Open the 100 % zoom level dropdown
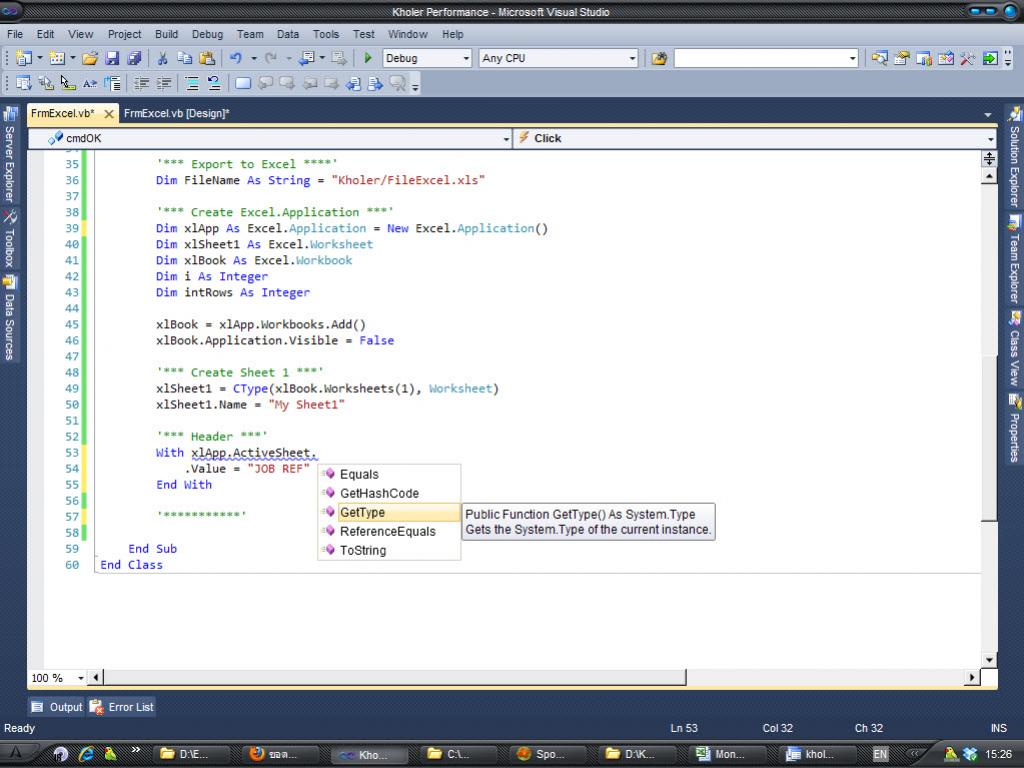 tap(81, 678)
